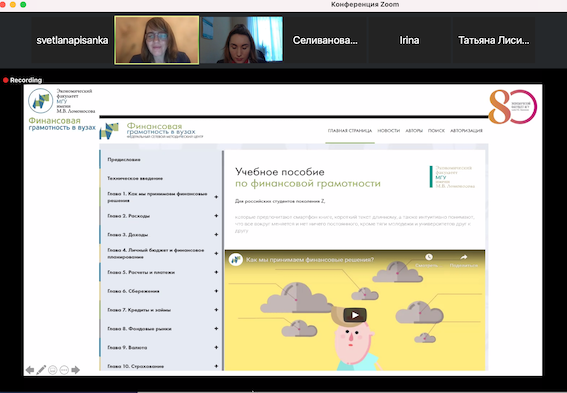Viewport: 567px width, 393px height.
Task: Expand Глава 4 Личный бюджет plus icon
Action: click(x=216, y=253)
